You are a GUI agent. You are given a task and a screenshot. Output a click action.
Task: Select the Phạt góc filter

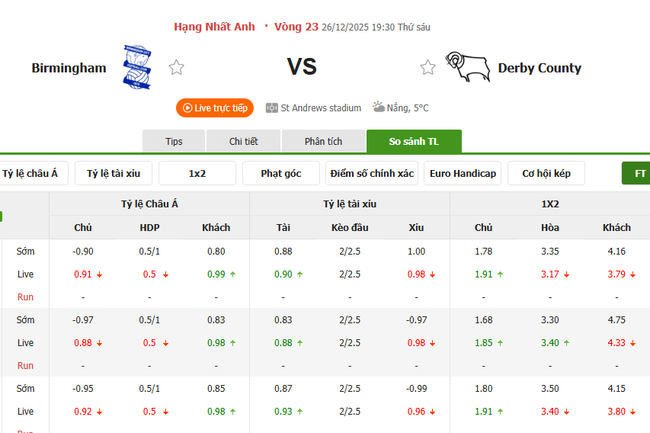[x=281, y=173]
